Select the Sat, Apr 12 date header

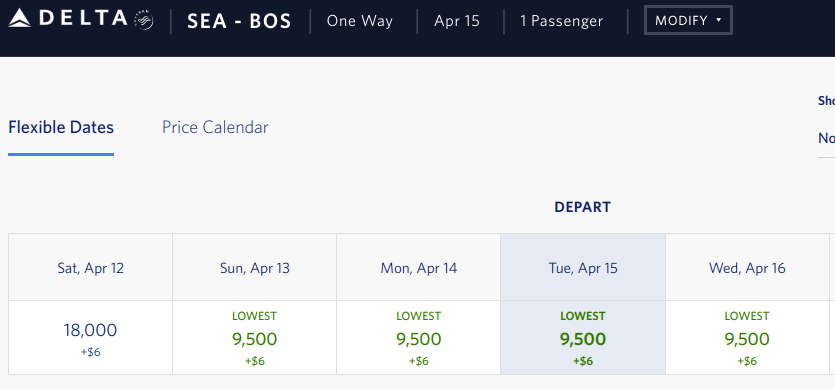click(x=91, y=268)
